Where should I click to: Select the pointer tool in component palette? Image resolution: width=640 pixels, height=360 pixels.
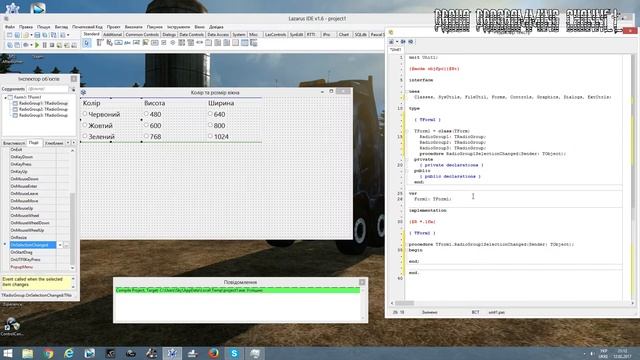[x=87, y=43]
